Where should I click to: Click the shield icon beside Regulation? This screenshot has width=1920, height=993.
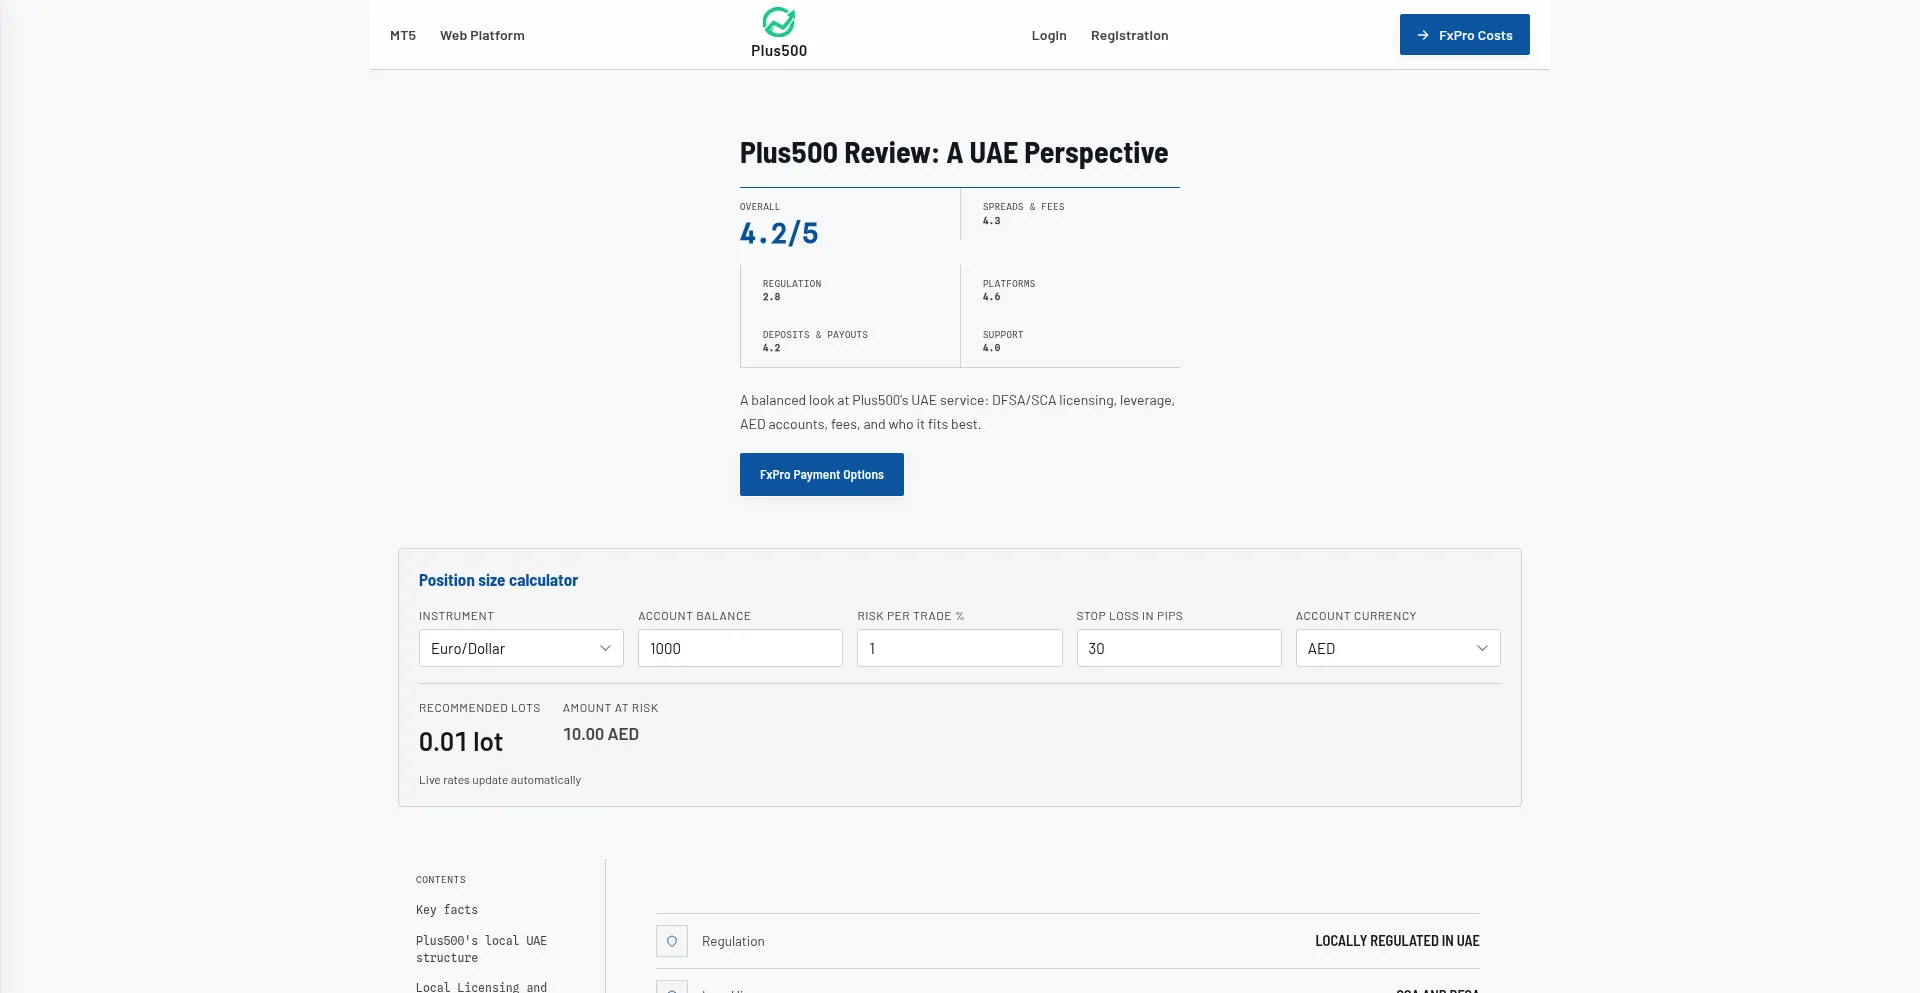[x=672, y=941]
